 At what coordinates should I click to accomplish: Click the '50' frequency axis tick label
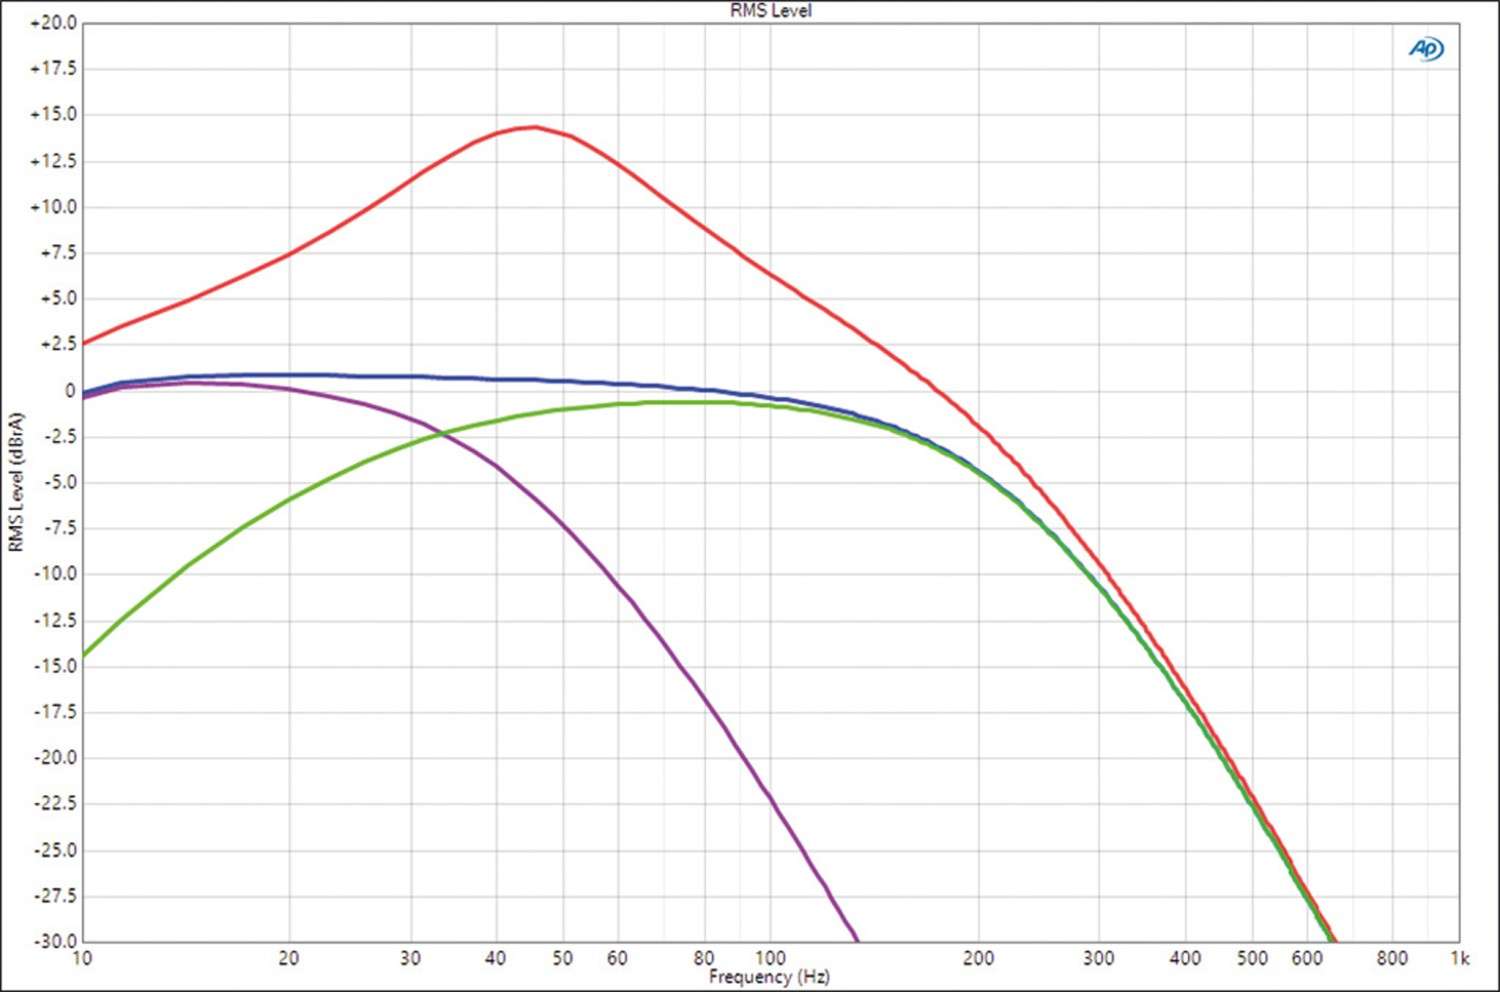[x=563, y=958]
